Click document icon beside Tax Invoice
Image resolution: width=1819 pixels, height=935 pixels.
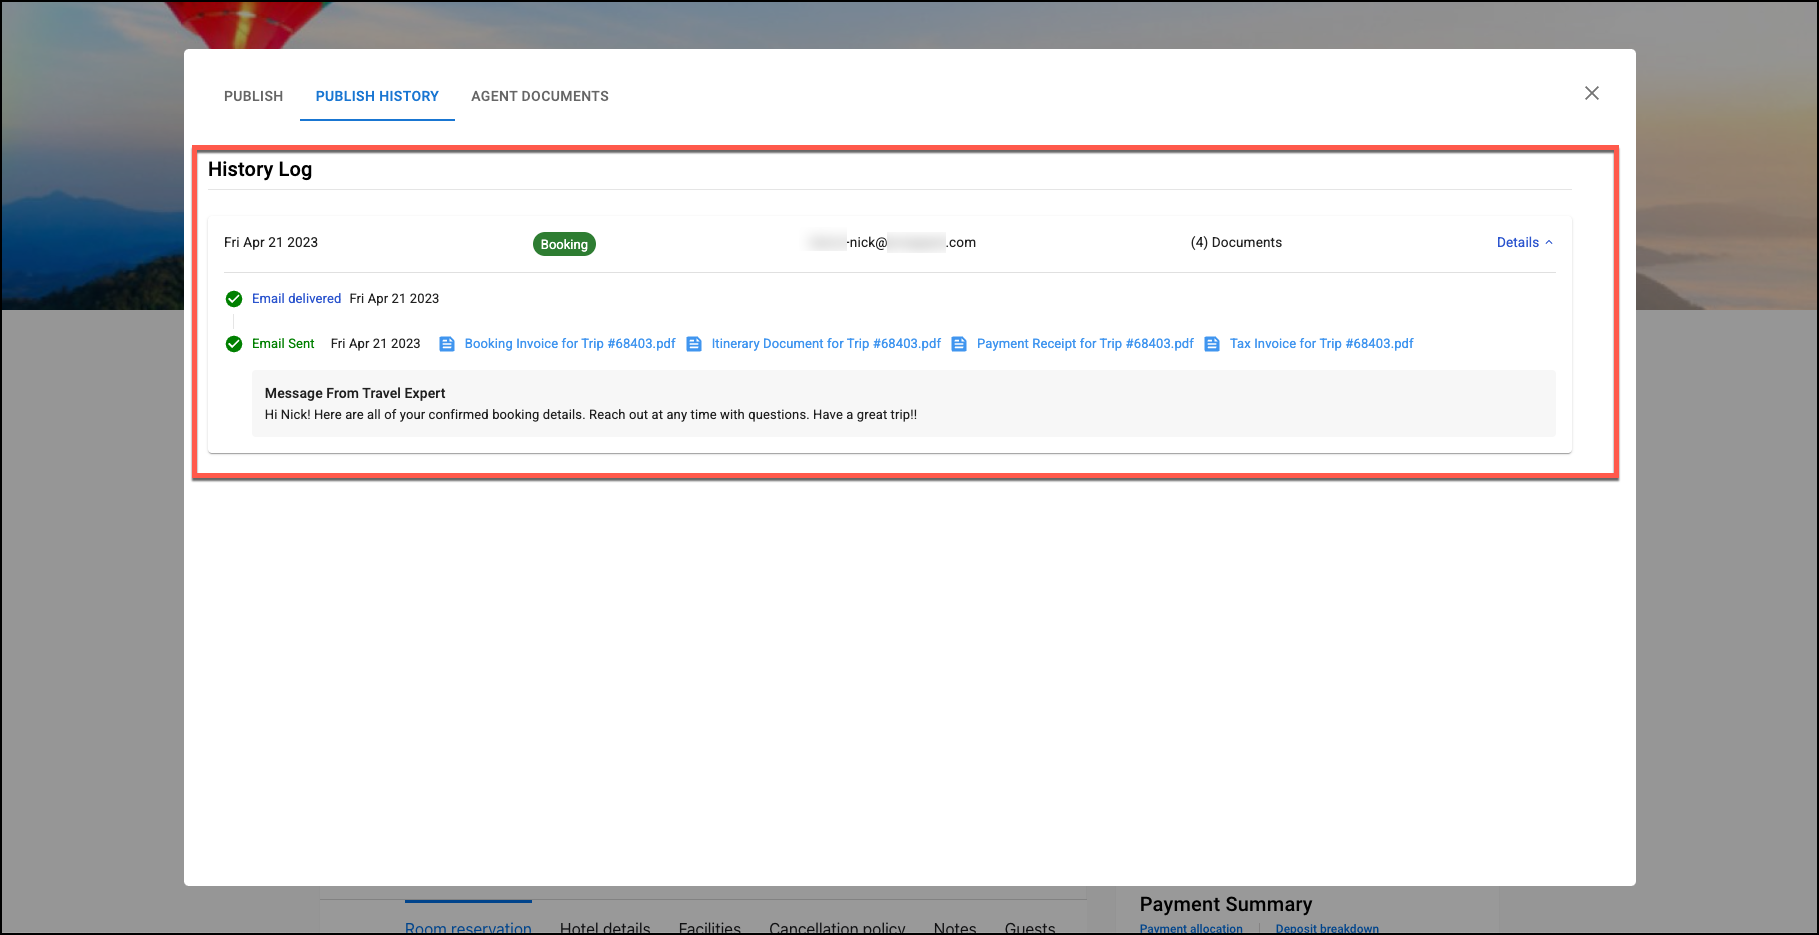pyautogui.click(x=1212, y=344)
